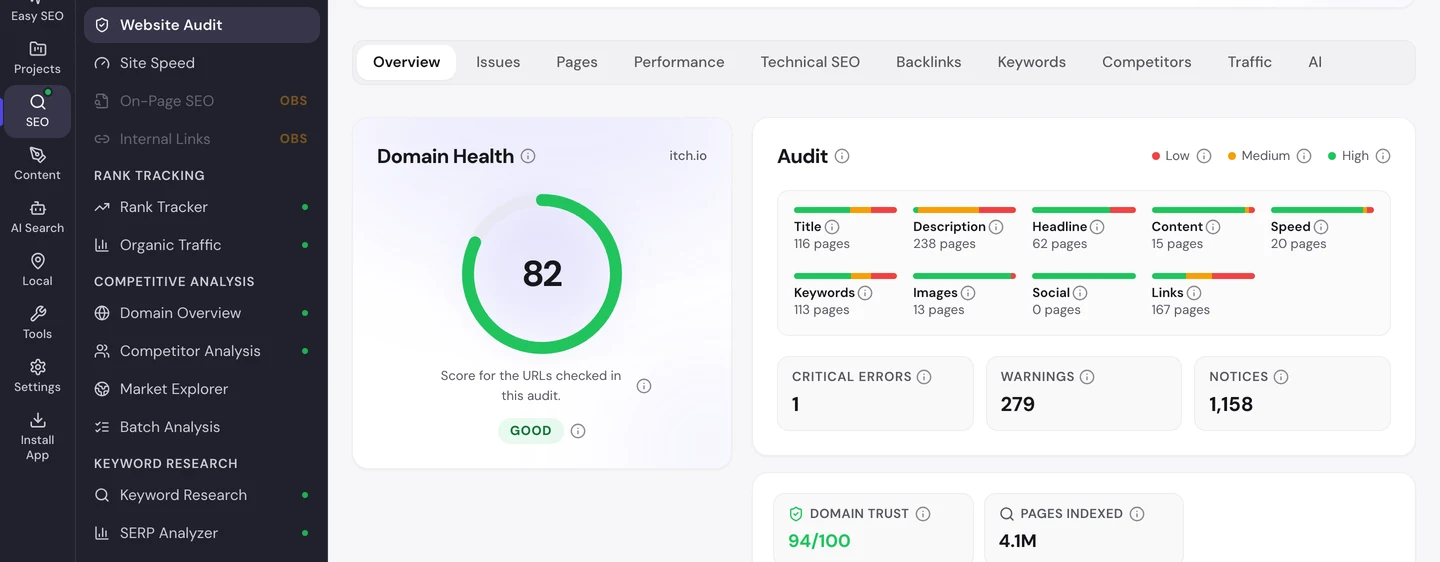
Task: Open the Technical SEO tab
Action: (810, 62)
